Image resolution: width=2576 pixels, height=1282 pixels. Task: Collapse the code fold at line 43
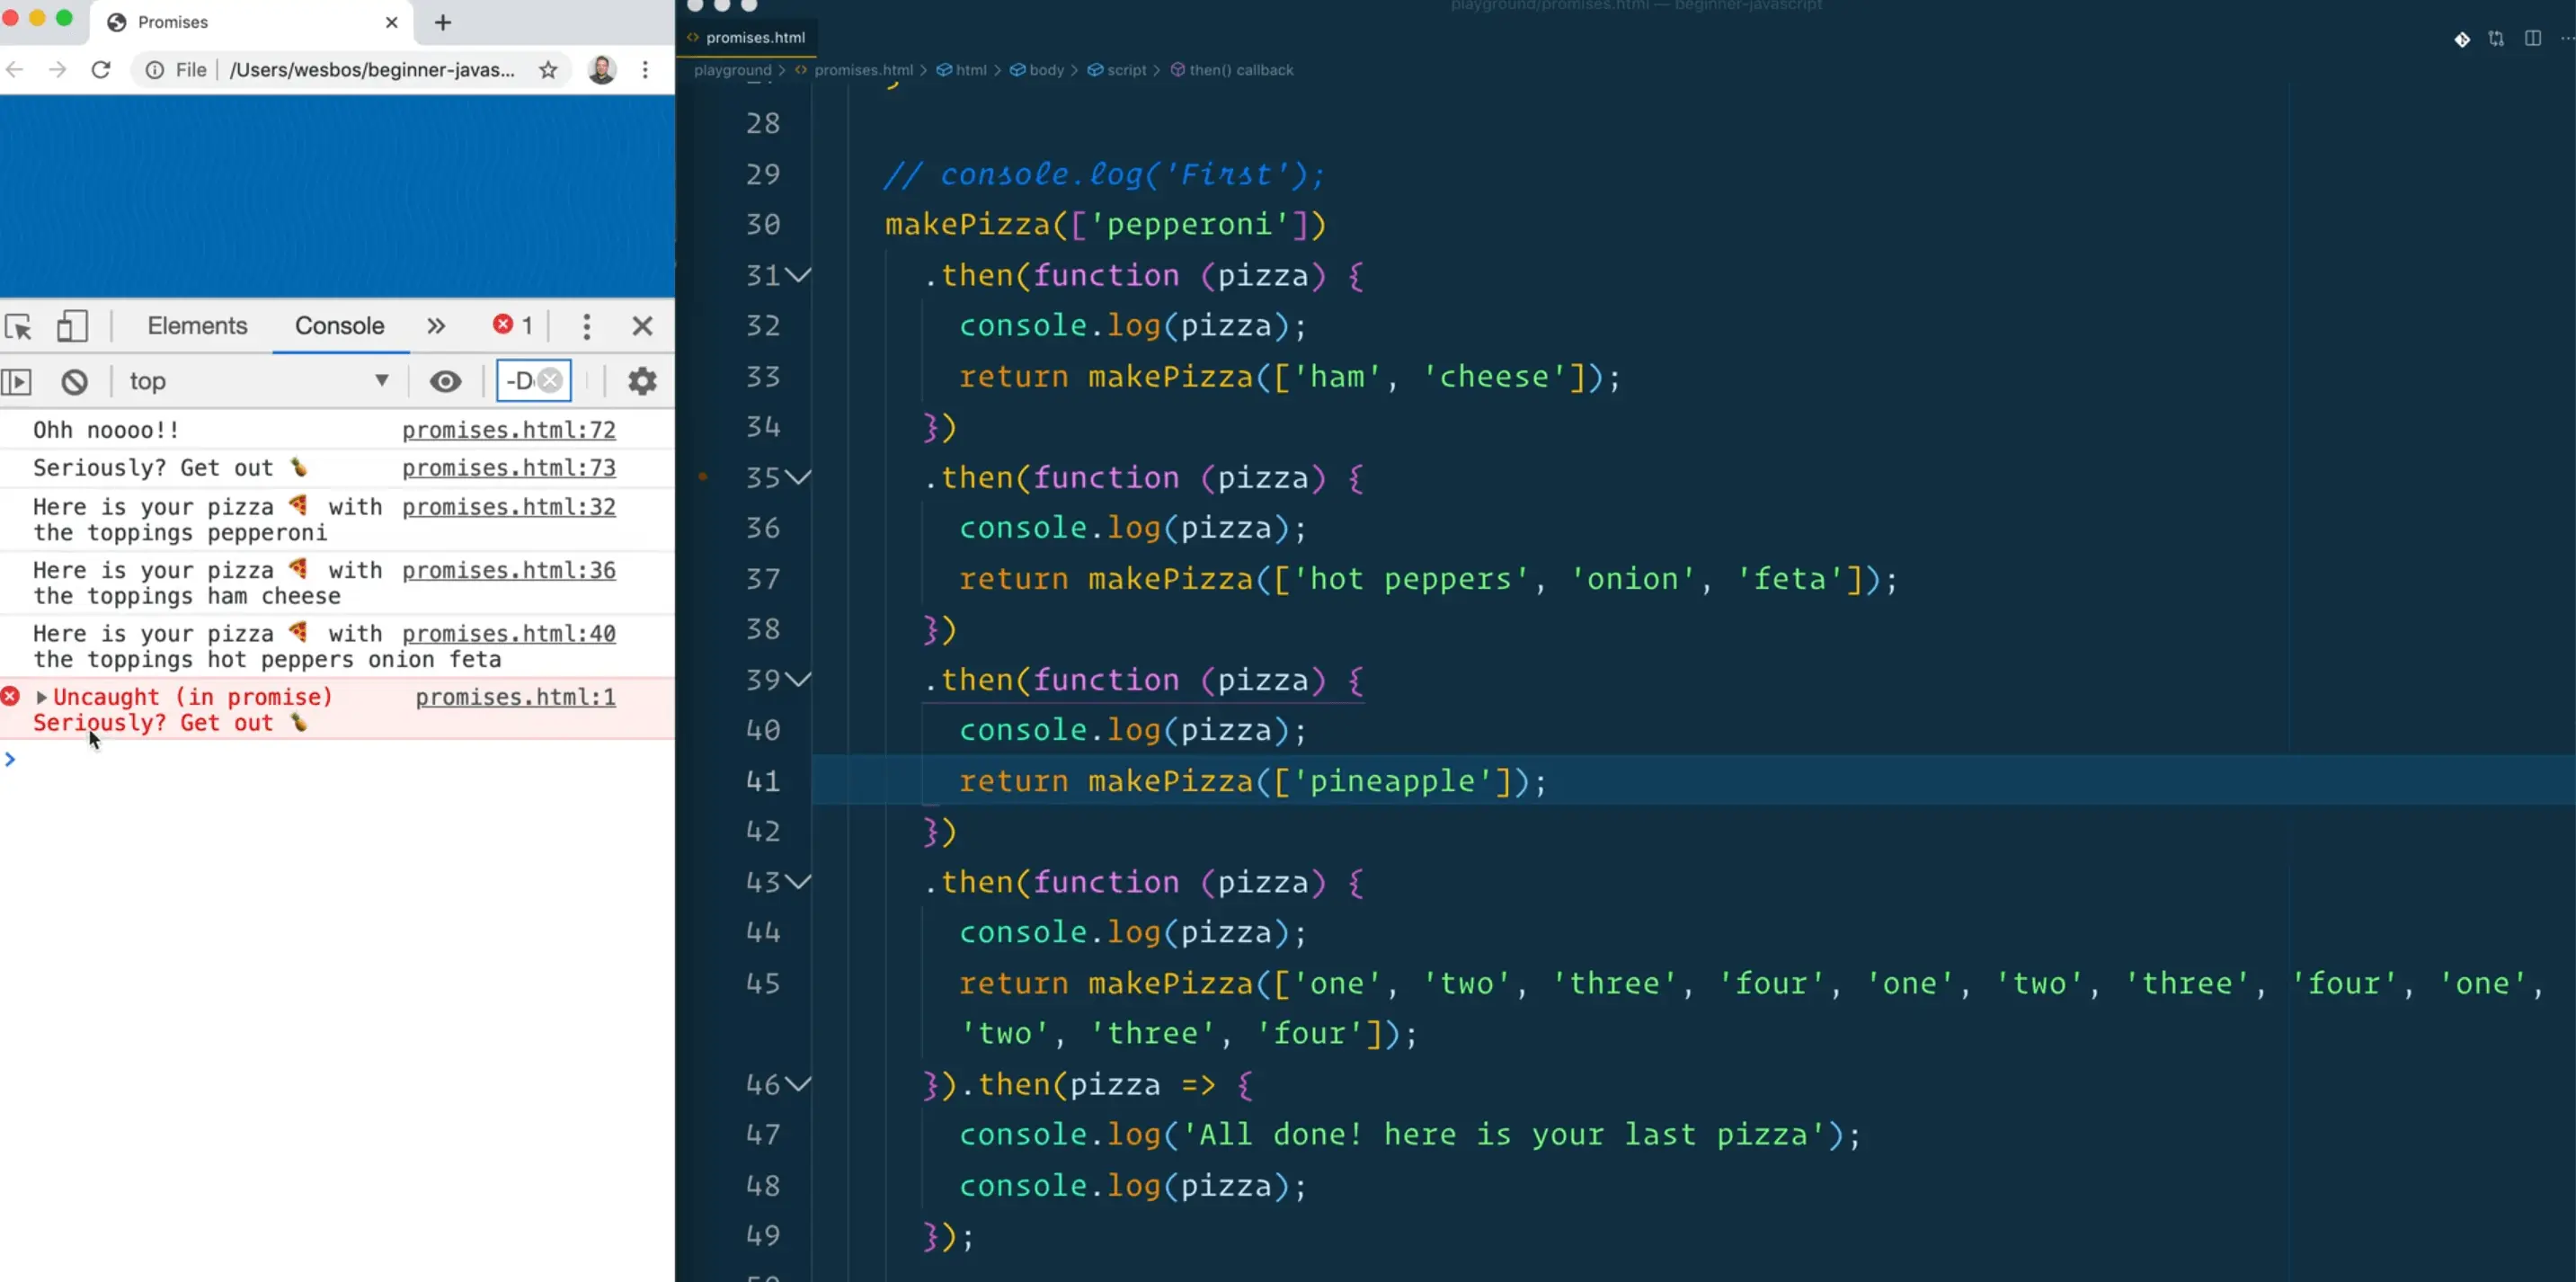798,882
